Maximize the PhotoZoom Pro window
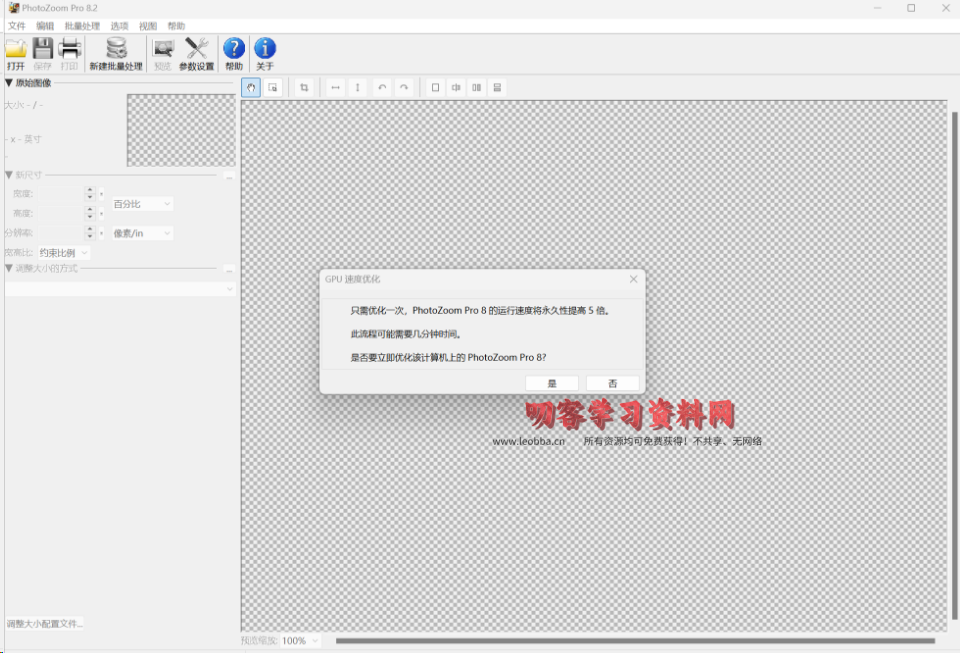The height and width of the screenshot is (653, 960). [x=911, y=8]
